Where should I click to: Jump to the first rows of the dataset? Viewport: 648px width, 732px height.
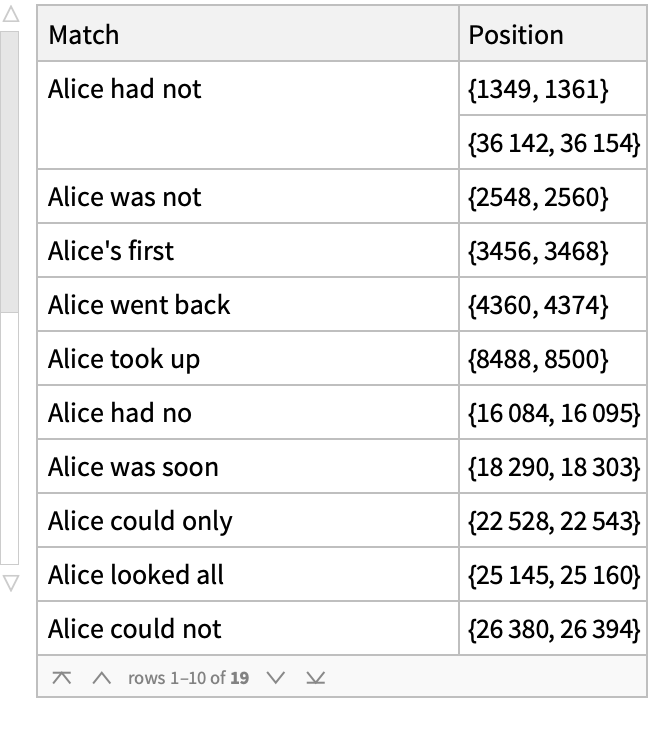pos(62,678)
